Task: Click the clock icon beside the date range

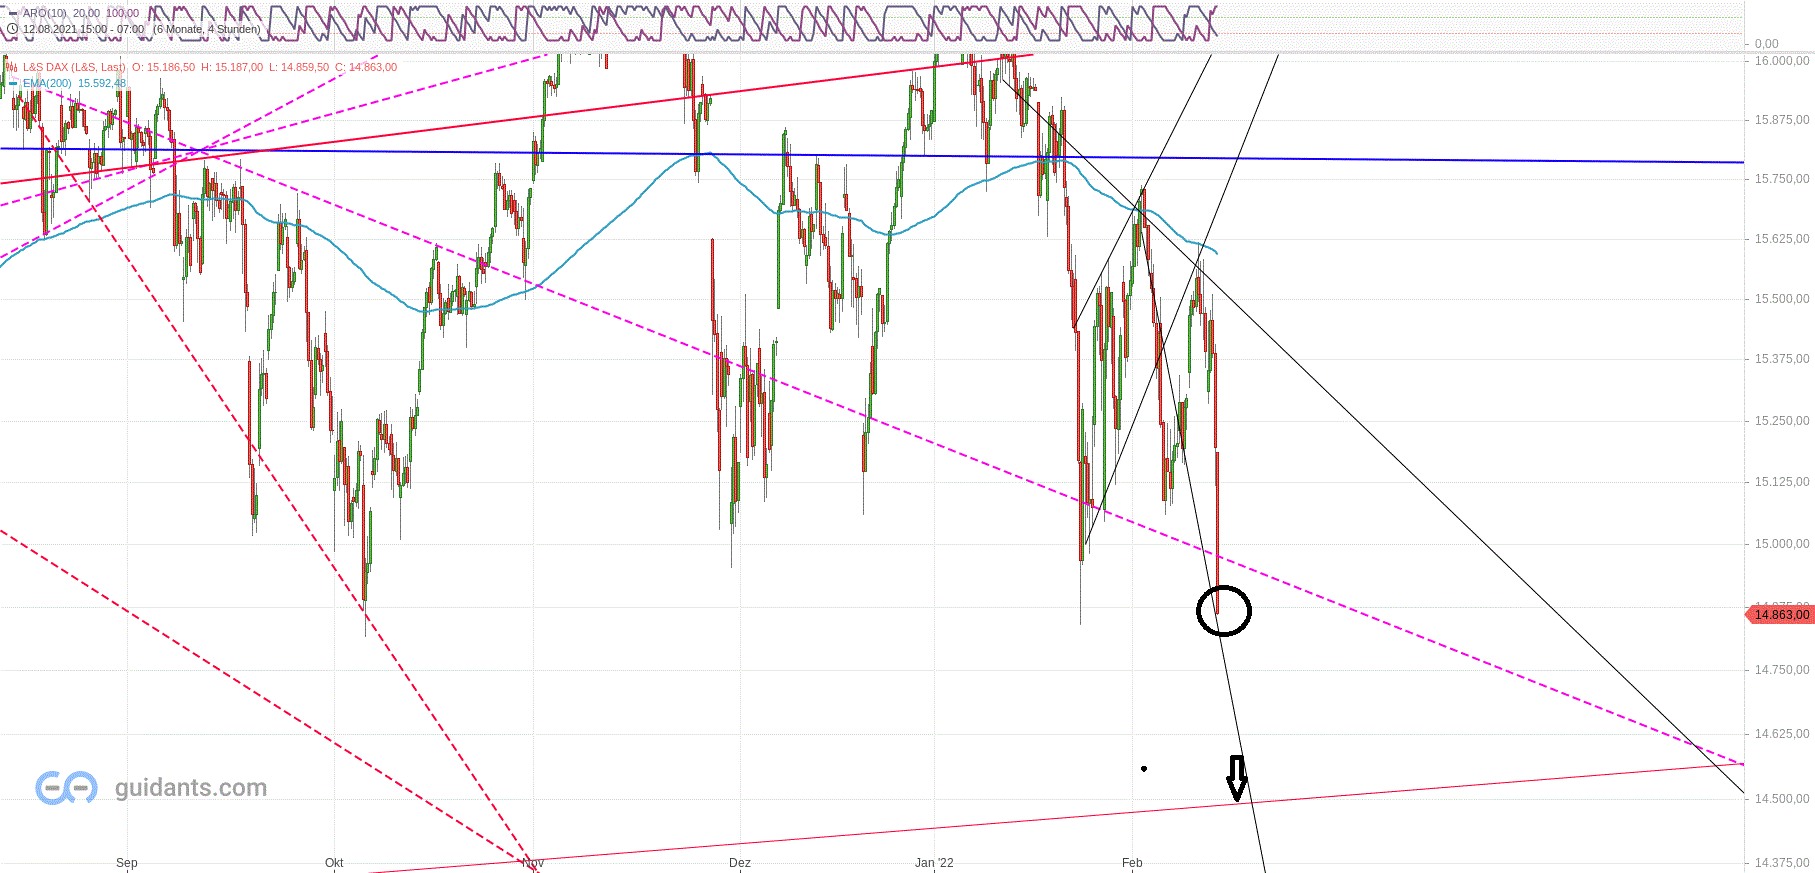Action: tap(13, 29)
